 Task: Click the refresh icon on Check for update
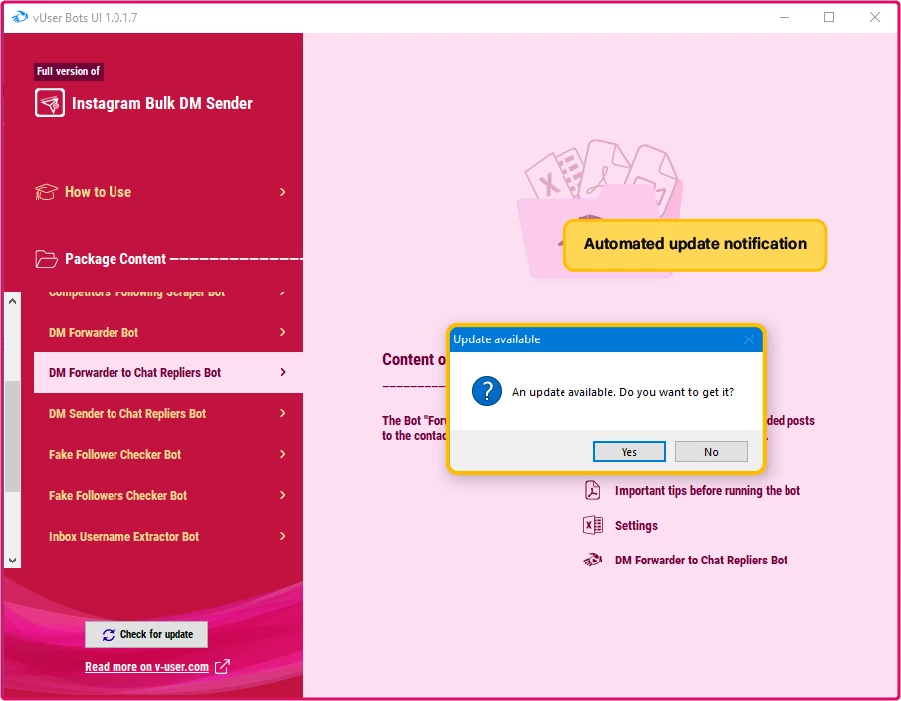point(109,634)
